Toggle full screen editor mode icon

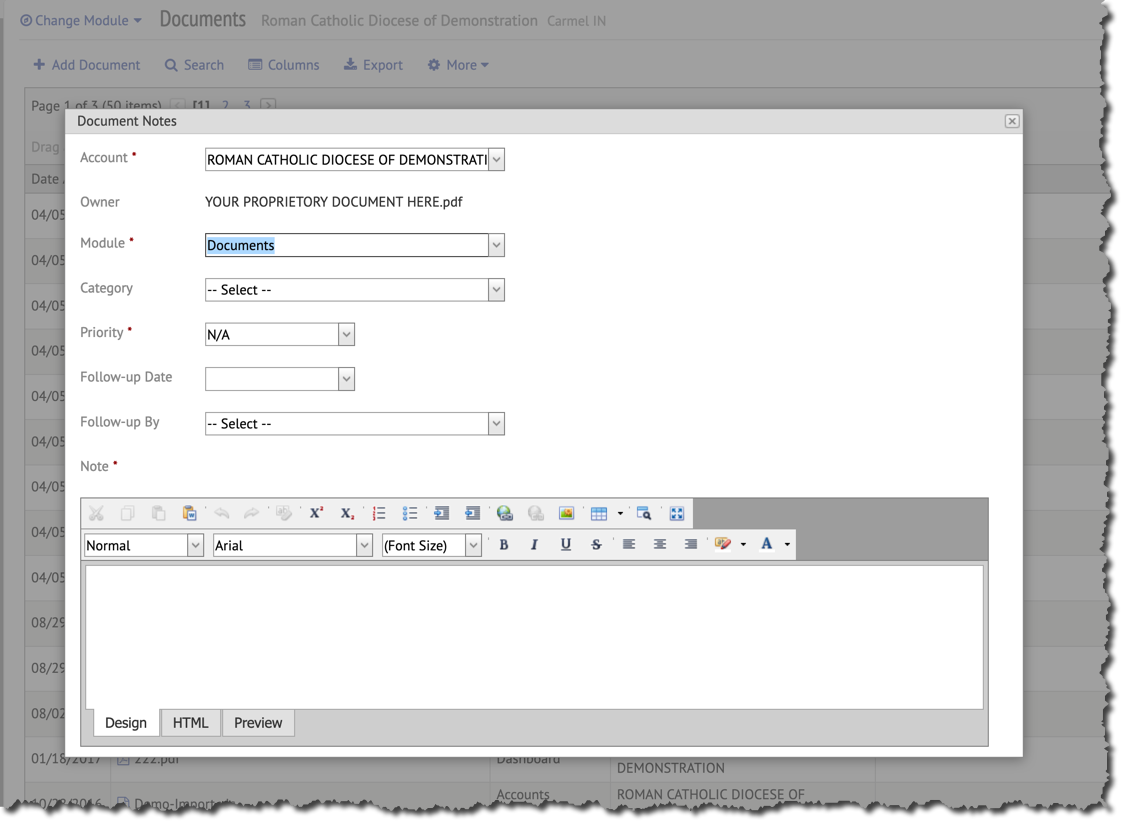click(677, 513)
